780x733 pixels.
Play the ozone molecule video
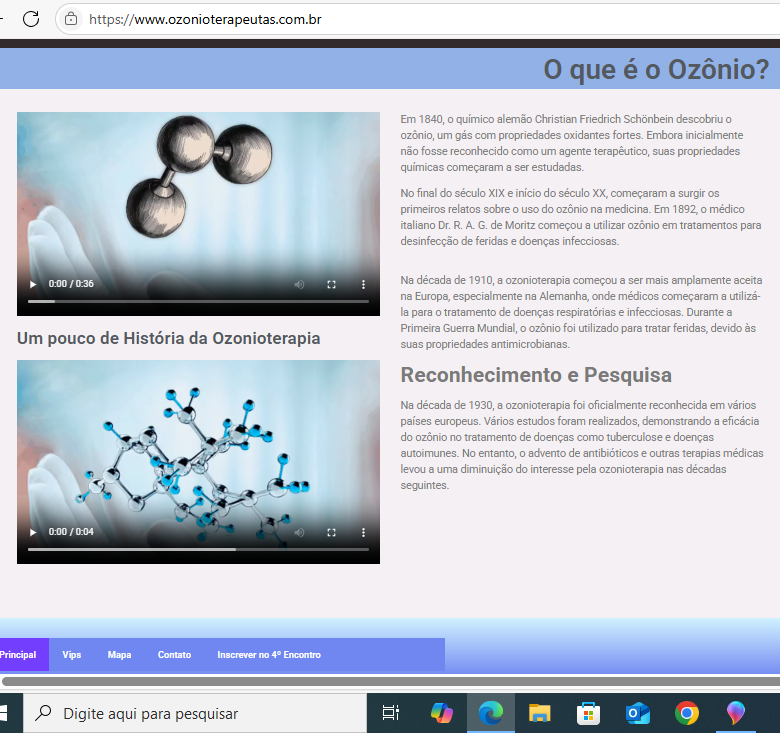33,284
